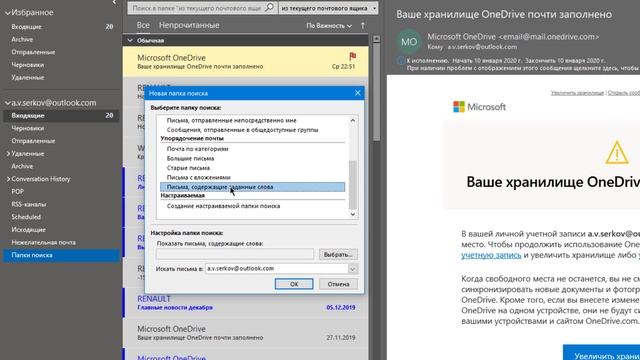Select Письма, отправленные непосредственно мне

point(231,120)
